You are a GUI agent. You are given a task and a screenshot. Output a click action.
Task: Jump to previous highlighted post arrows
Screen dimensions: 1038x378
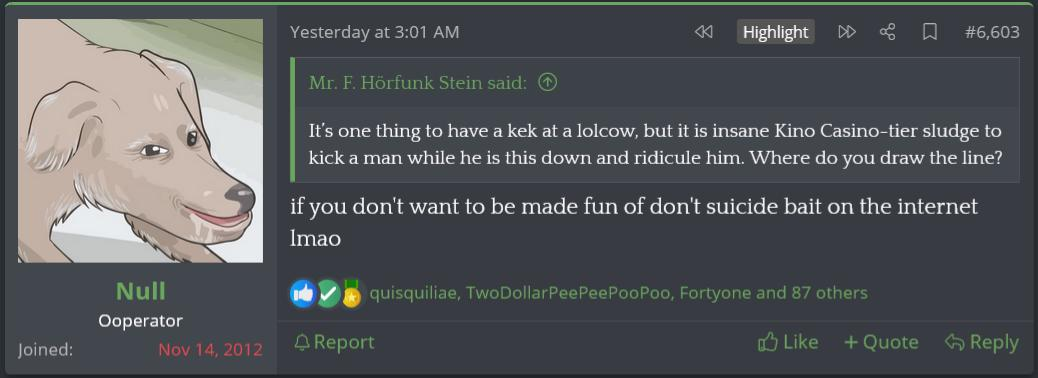(704, 32)
